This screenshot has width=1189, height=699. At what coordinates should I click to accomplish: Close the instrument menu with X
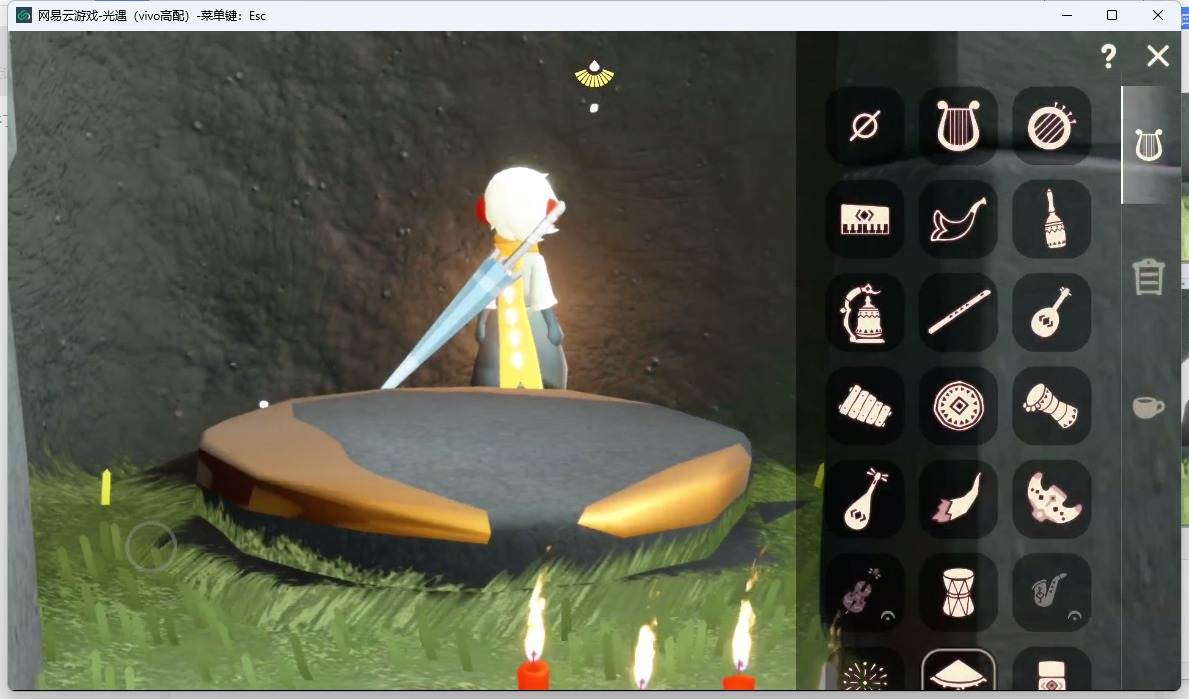[x=1158, y=55]
